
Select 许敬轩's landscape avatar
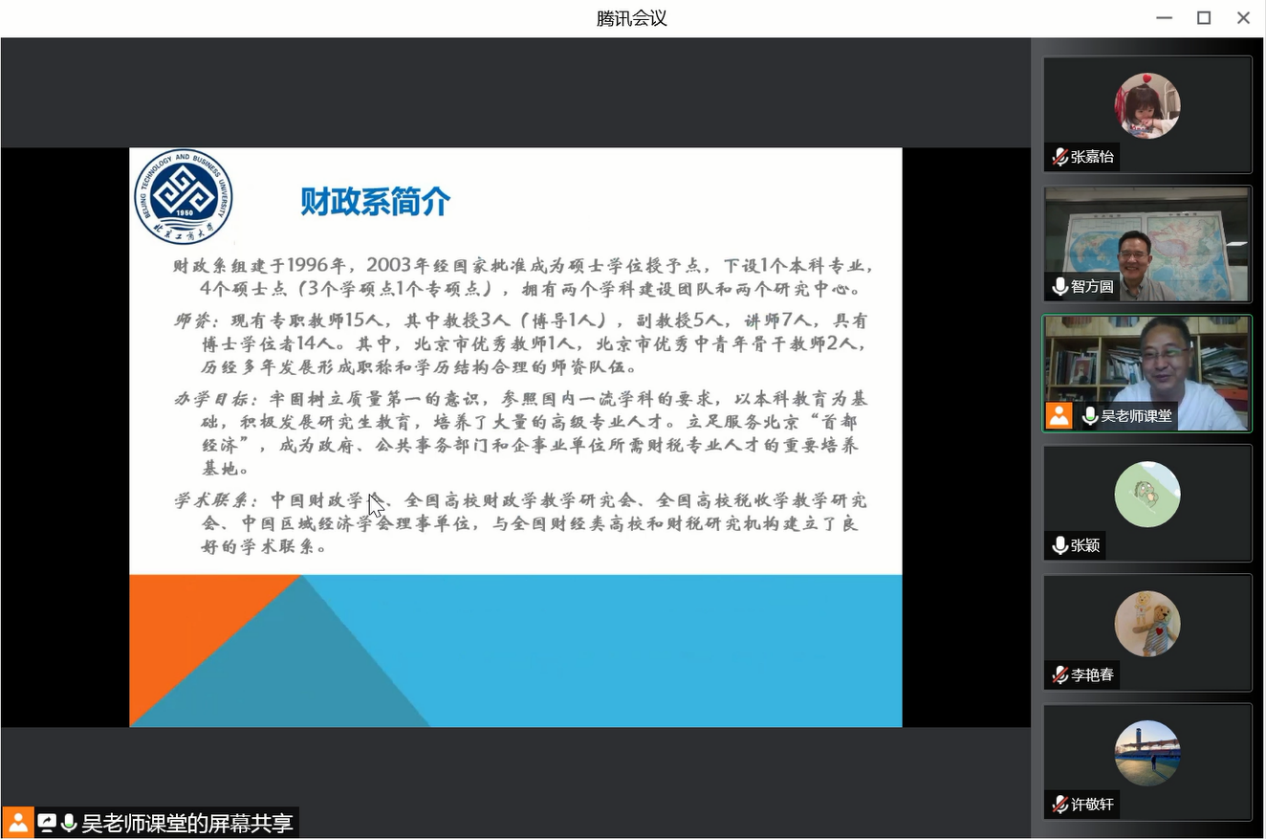1147,752
